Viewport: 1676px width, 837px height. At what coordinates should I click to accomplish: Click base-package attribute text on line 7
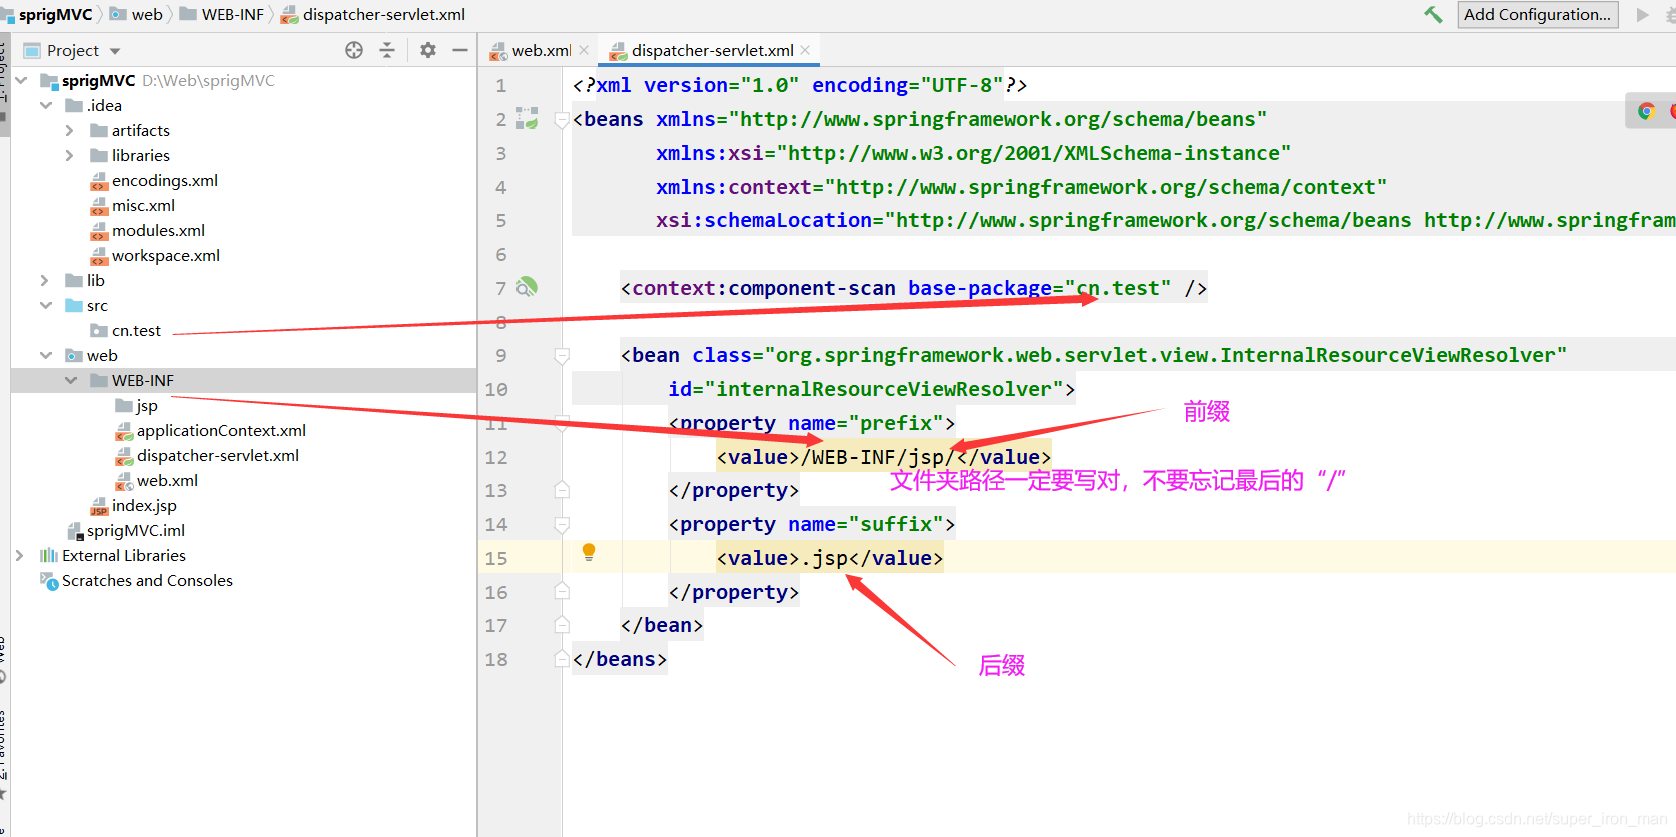(980, 288)
